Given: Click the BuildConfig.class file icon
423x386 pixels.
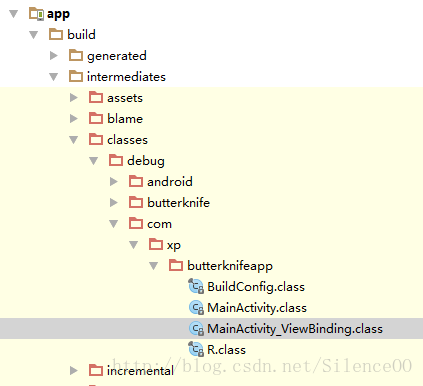Looking at the screenshot, I should (196, 286).
